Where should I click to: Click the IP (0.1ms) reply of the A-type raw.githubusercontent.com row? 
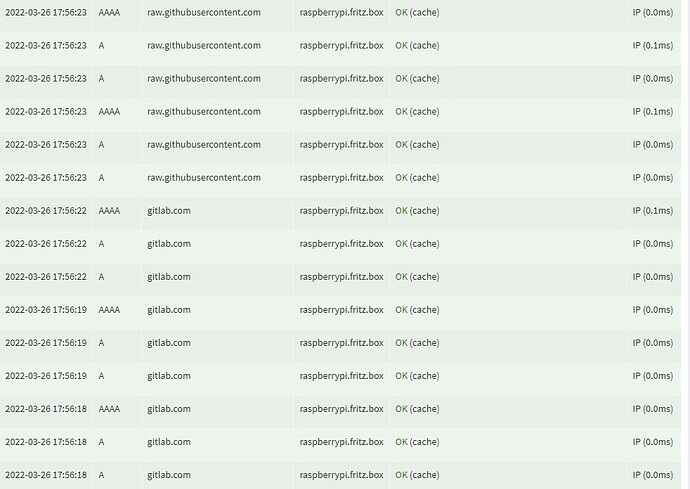653,45
